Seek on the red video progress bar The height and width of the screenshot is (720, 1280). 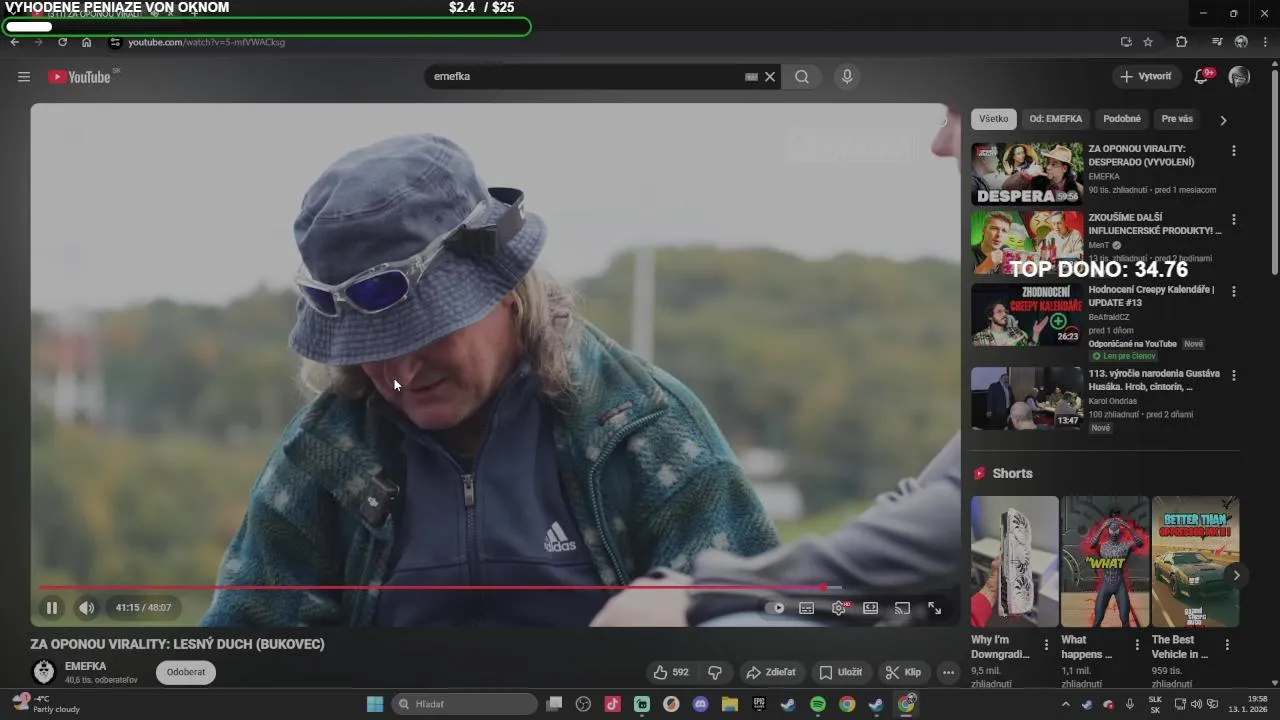(x=495, y=587)
